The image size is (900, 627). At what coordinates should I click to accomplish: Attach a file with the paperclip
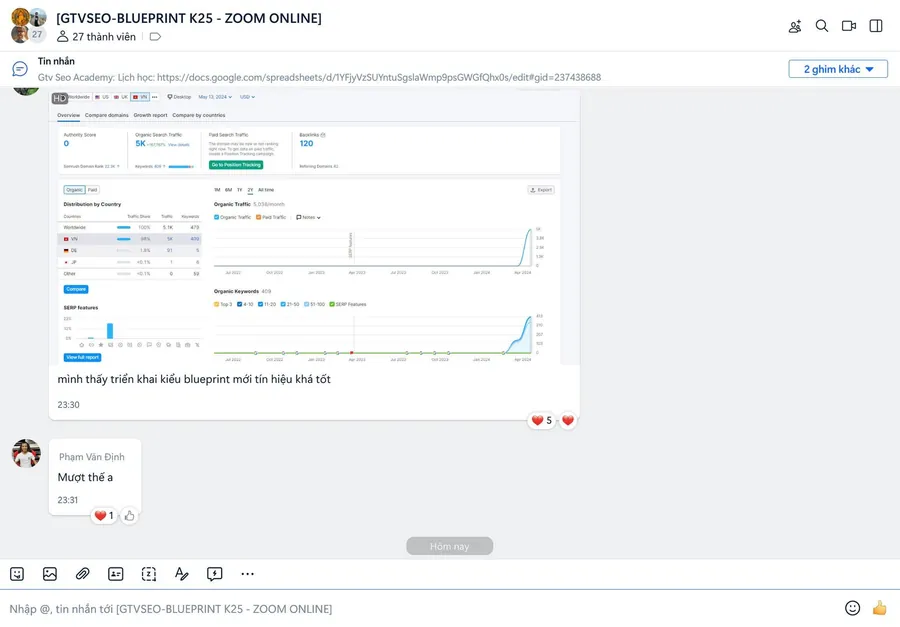click(x=83, y=574)
